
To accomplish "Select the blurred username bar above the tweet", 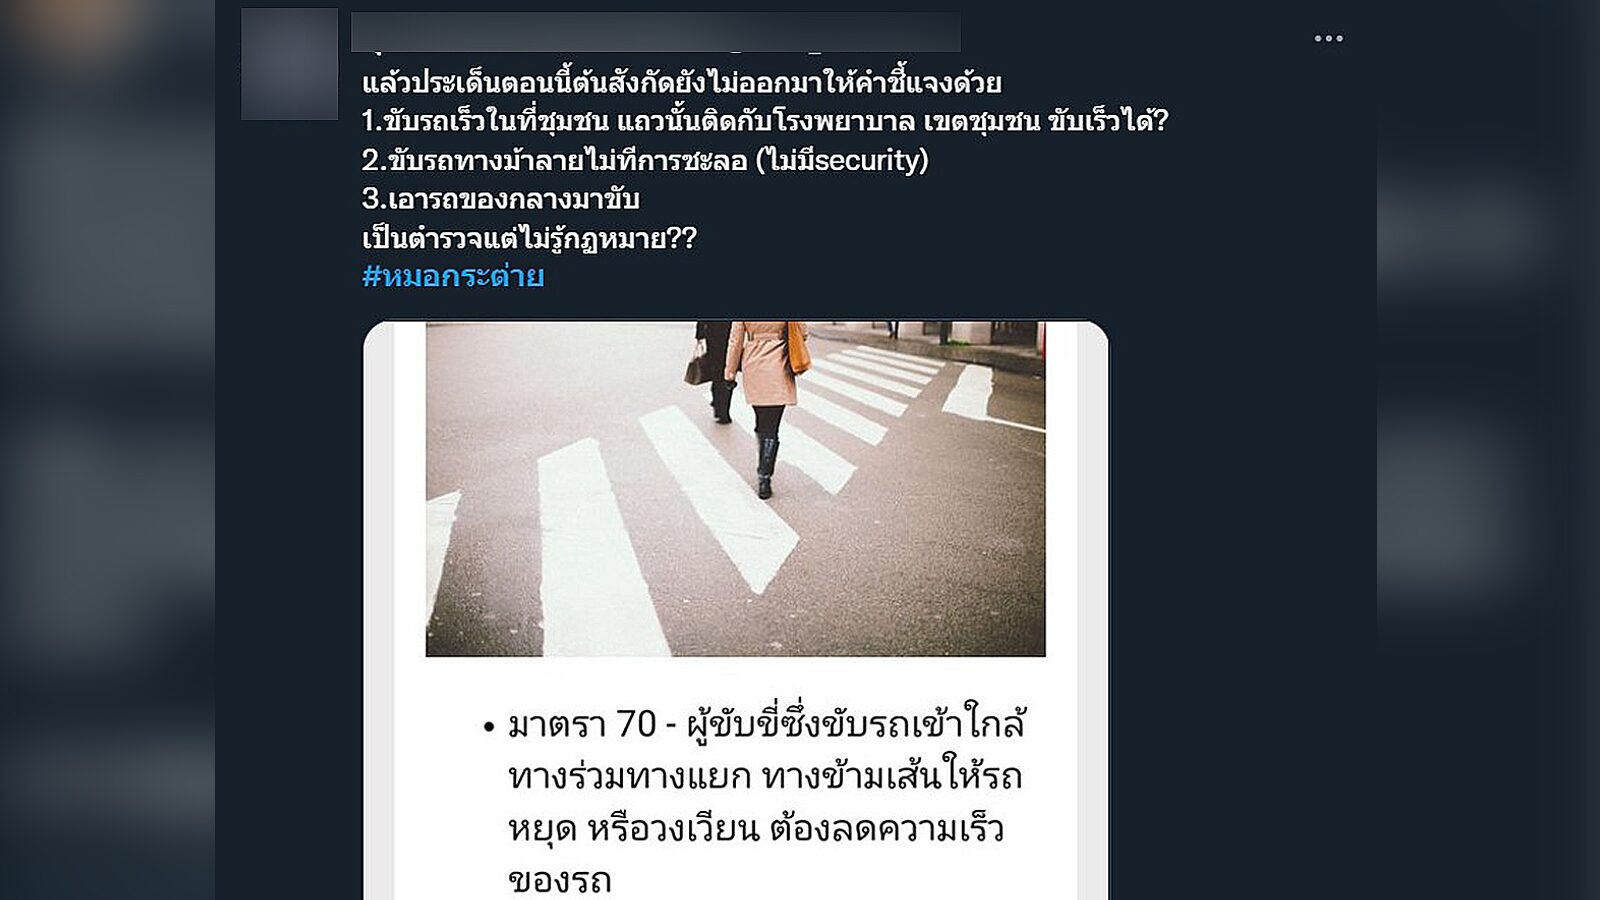I will [655, 32].
